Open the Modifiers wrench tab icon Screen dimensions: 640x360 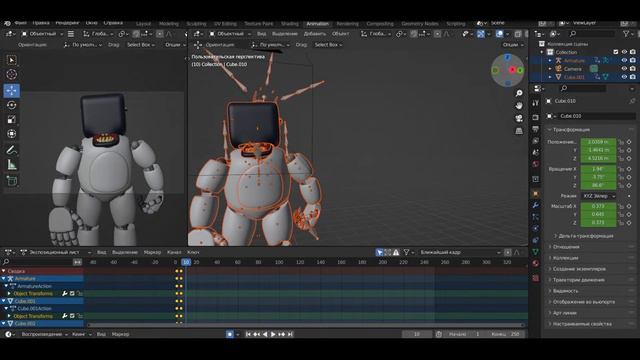(536, 205)
